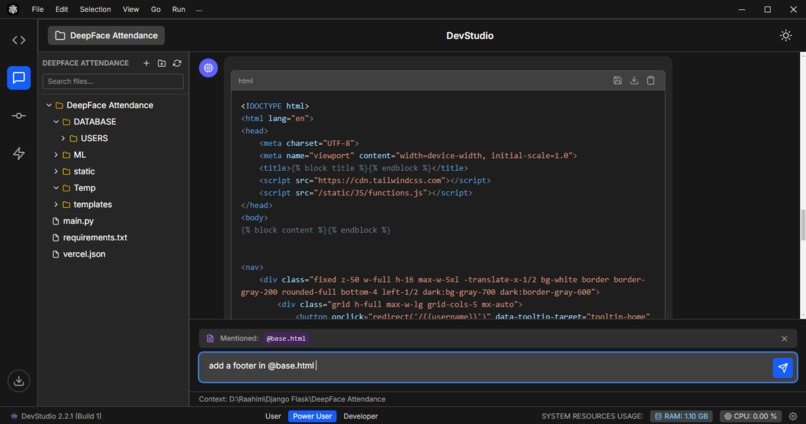The height and width of the screenshot is (424, 806).
Task: Click the RAM usage indicator
Action: click(x=681, y=416)
